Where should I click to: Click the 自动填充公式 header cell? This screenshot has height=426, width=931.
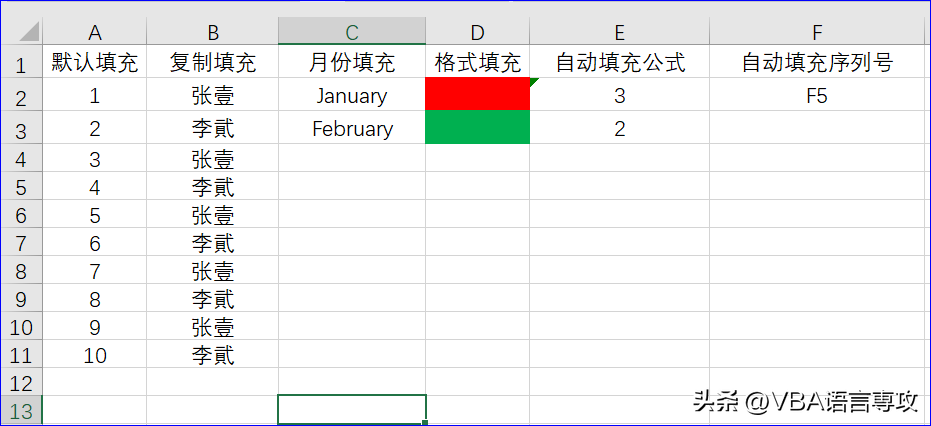[619, 64]
